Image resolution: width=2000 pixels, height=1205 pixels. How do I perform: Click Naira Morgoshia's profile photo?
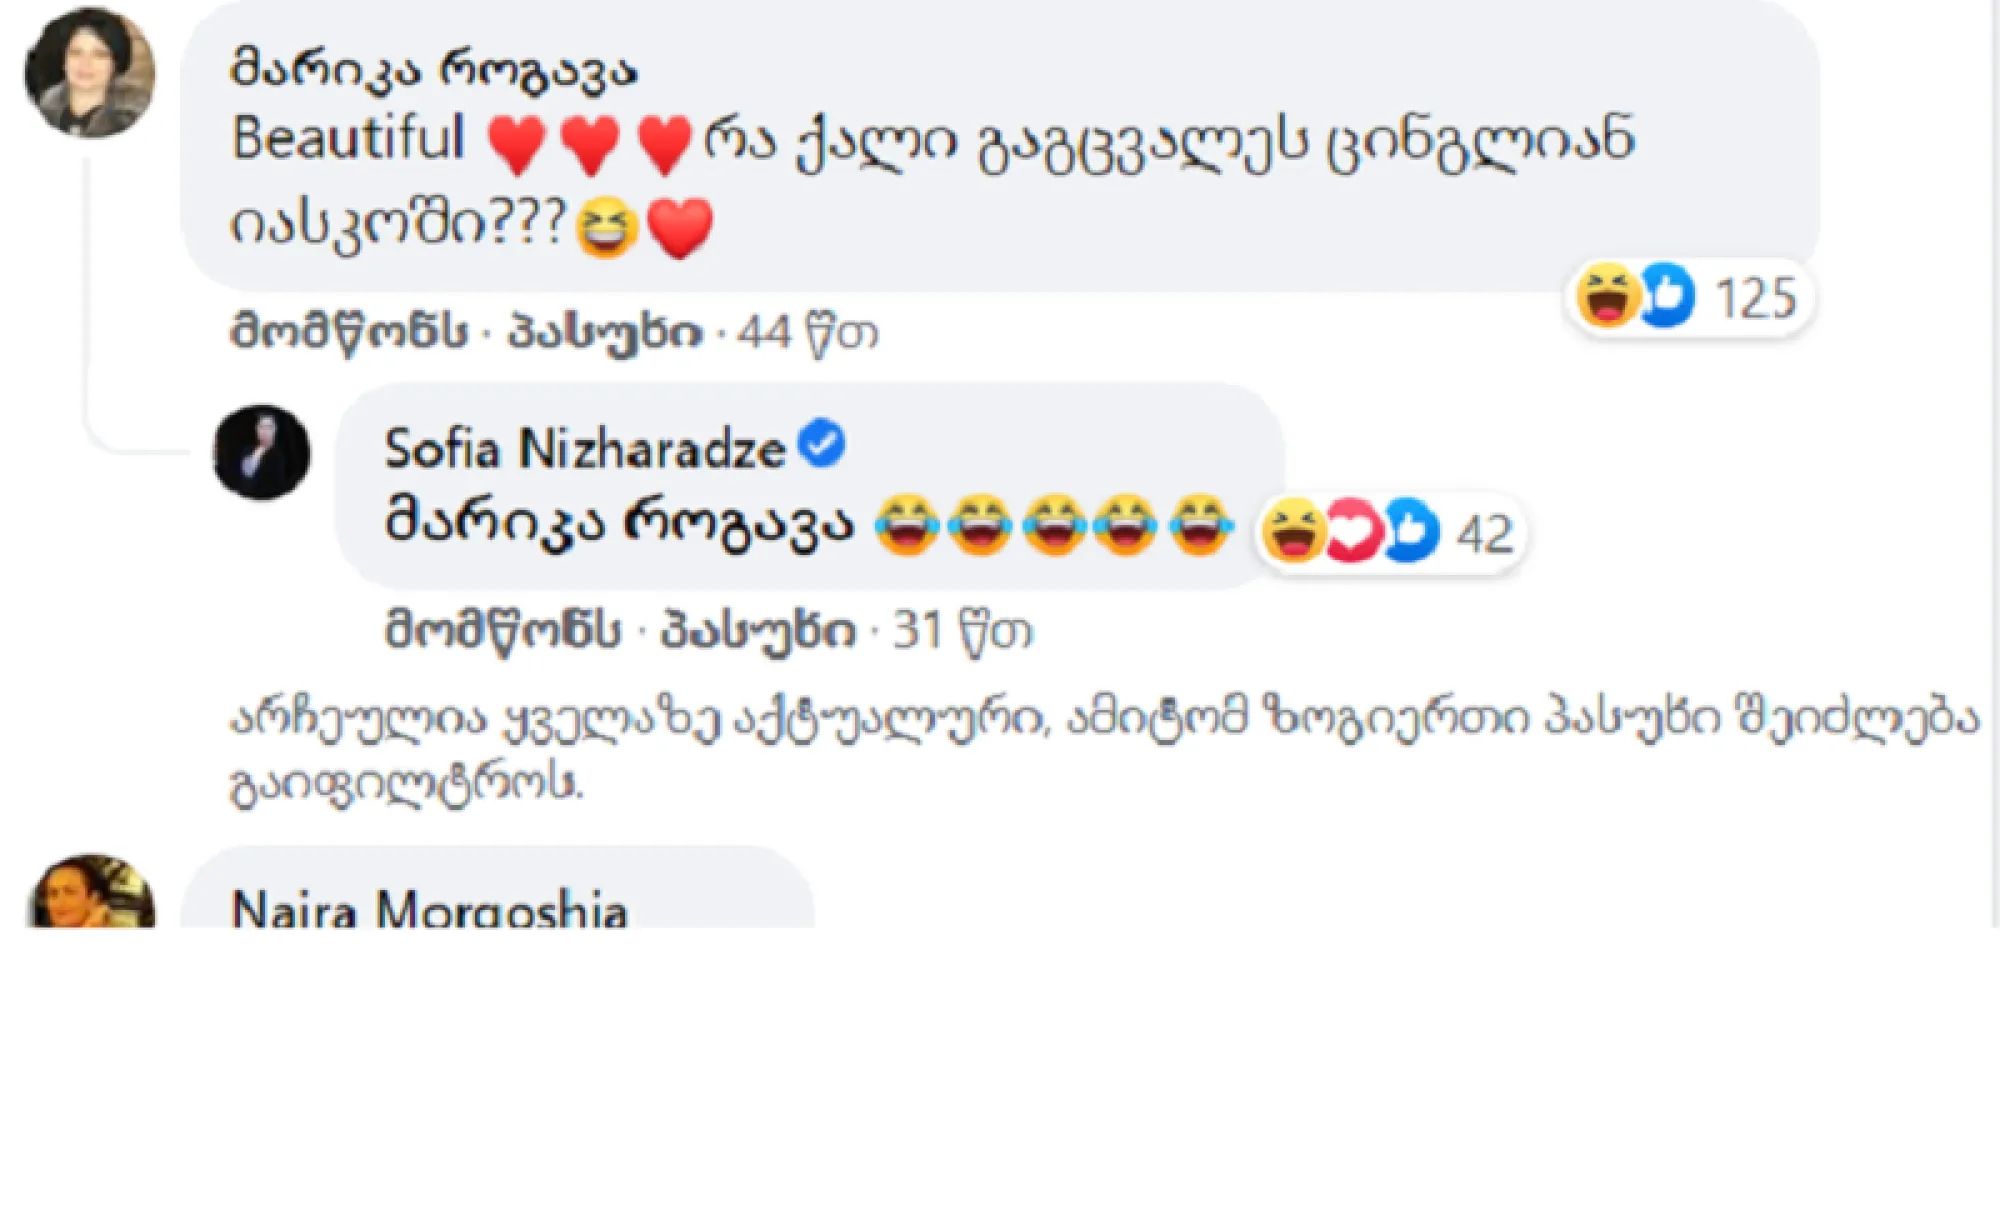[90, 895]
